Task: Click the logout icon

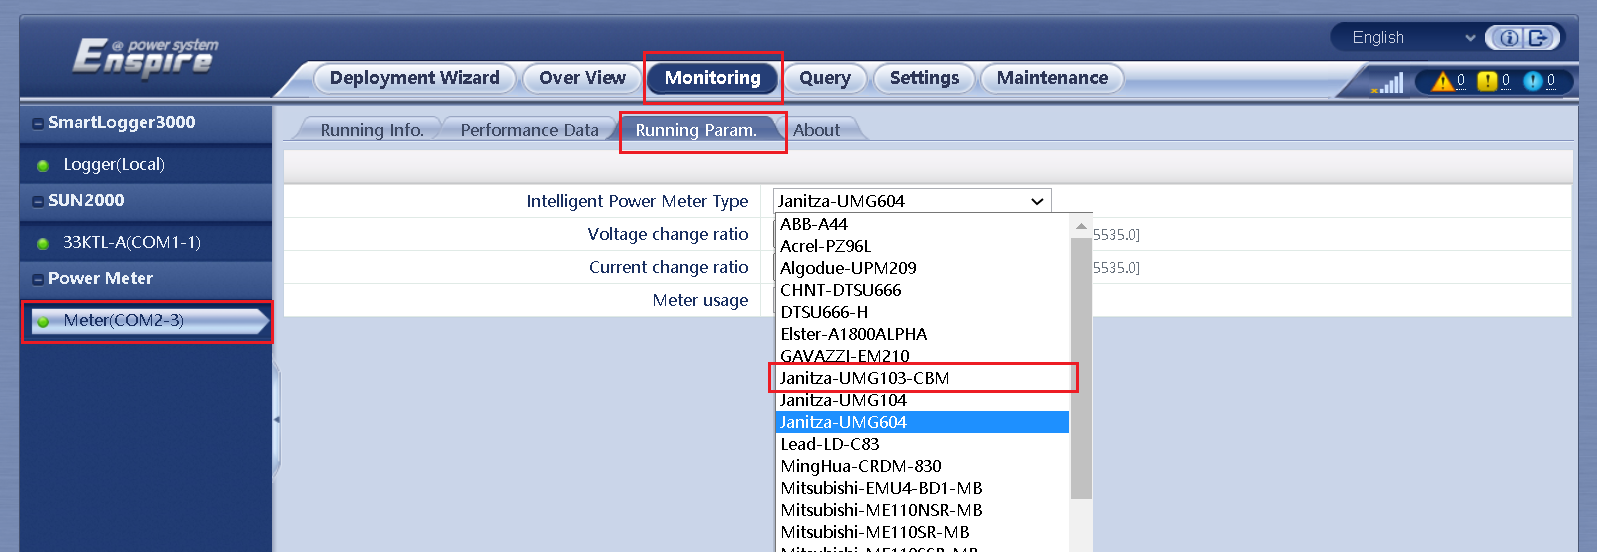Action: tap(1538, 38)
